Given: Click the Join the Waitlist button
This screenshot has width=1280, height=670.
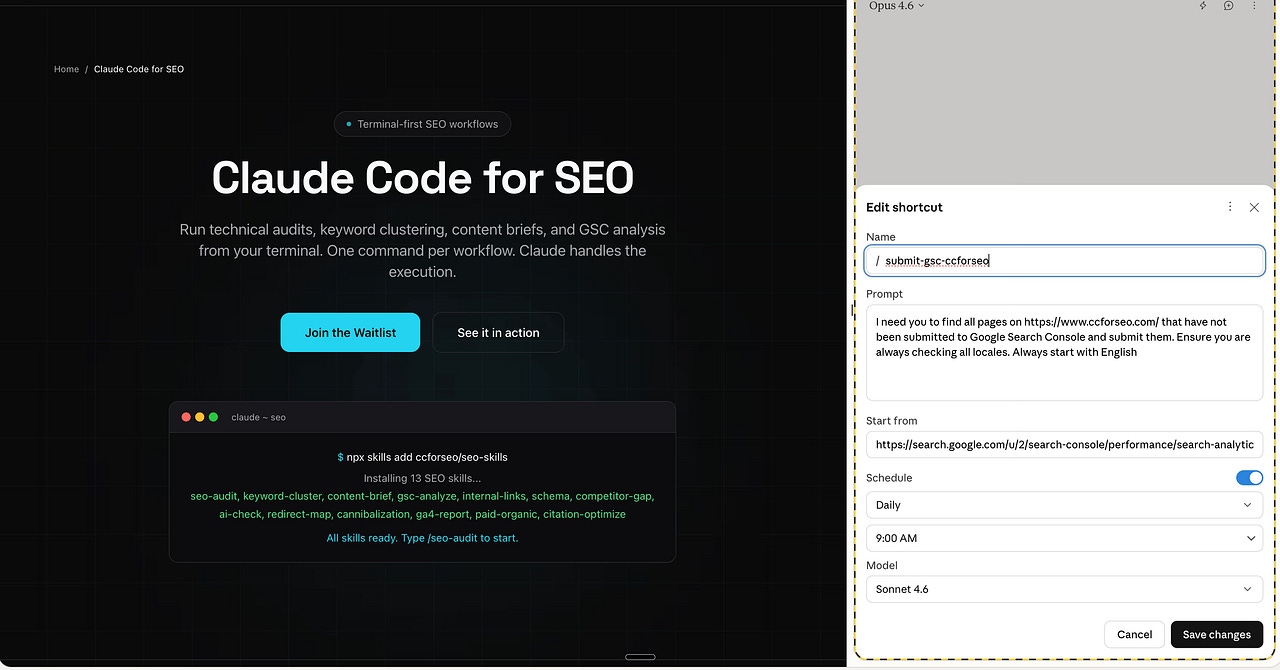Looking at the screenshot, I should [x=350, y=333].
